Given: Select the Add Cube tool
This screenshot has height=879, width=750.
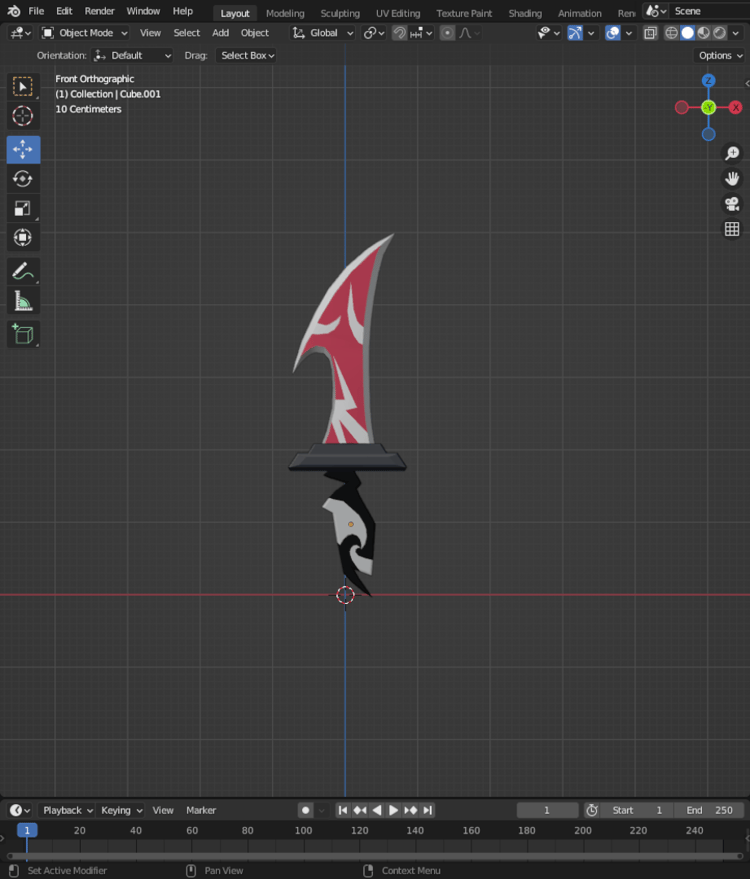Looking at the screenshot, I should (x=23, y=334).
